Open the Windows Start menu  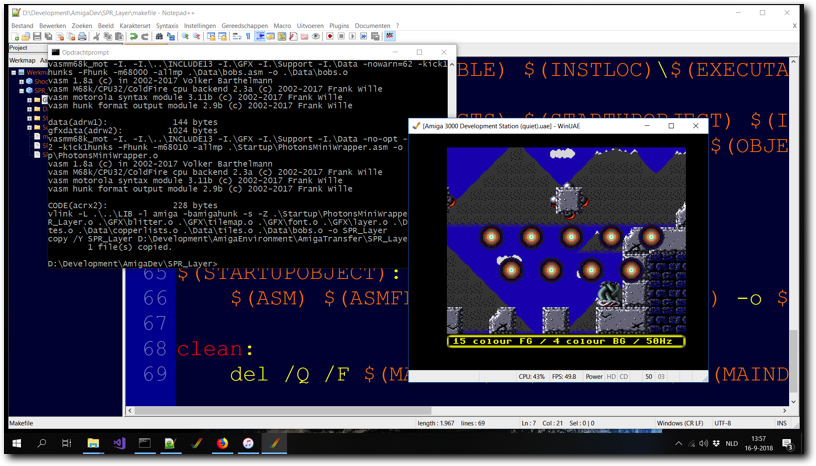(x=17, y=444)
